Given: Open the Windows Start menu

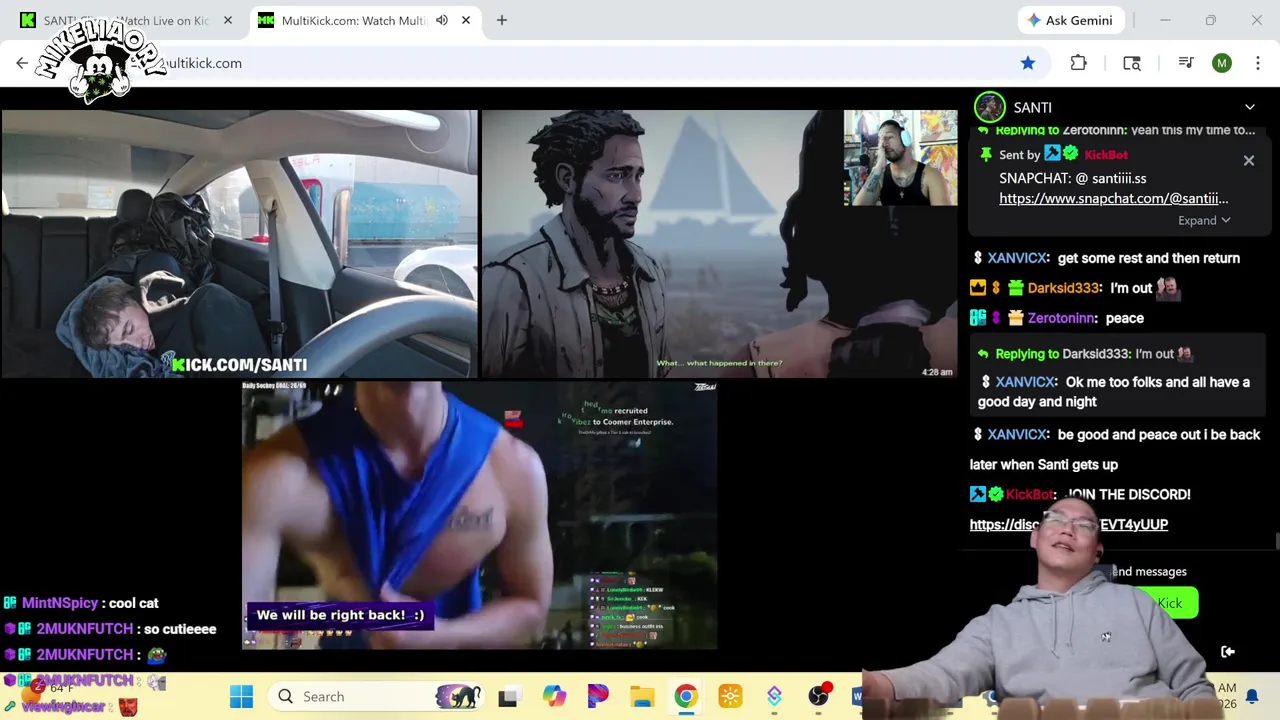Looking at the screenshot, I should point(241,696).
